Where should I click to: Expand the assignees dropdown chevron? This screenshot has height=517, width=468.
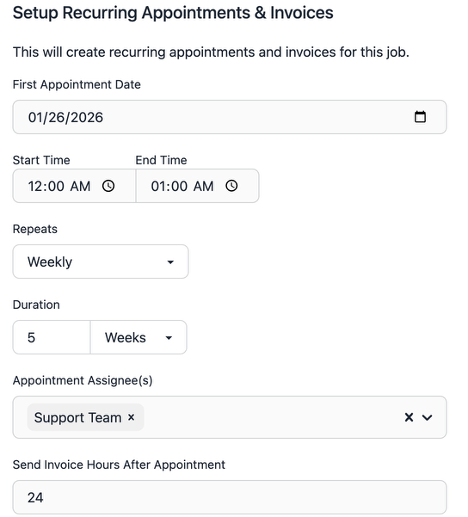(427, 417)
